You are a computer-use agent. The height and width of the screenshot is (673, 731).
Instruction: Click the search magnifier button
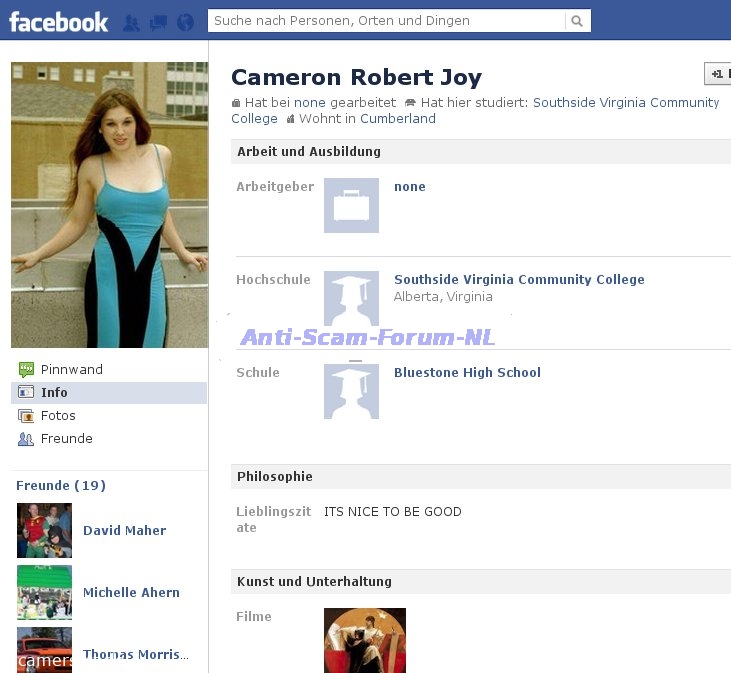[577, 21]
